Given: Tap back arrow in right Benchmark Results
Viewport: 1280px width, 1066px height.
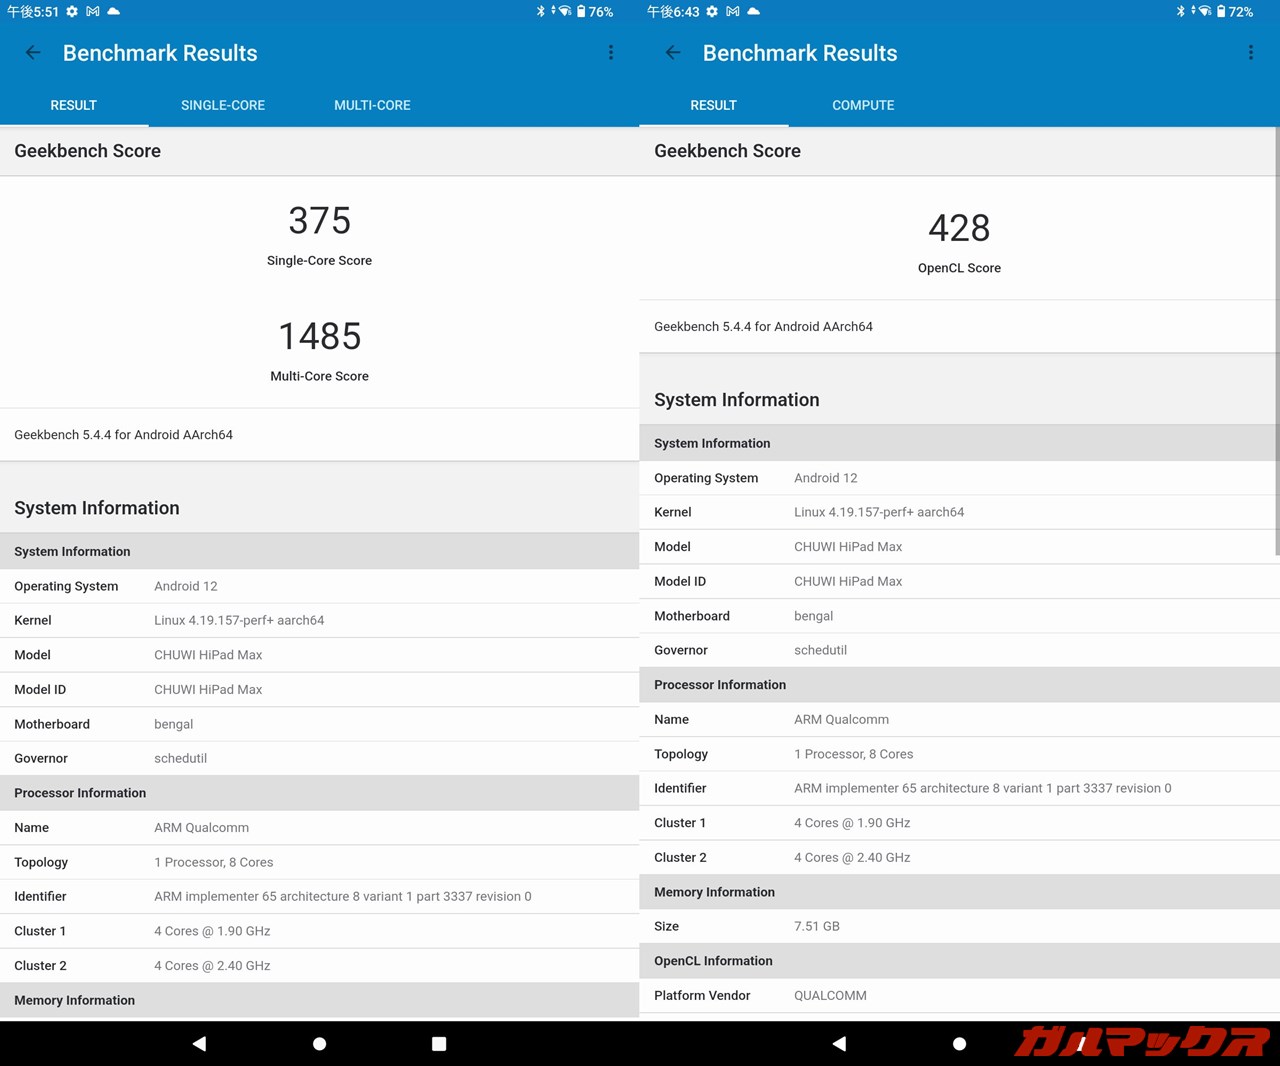Looking at the screenshot, I should click(673, 53).
